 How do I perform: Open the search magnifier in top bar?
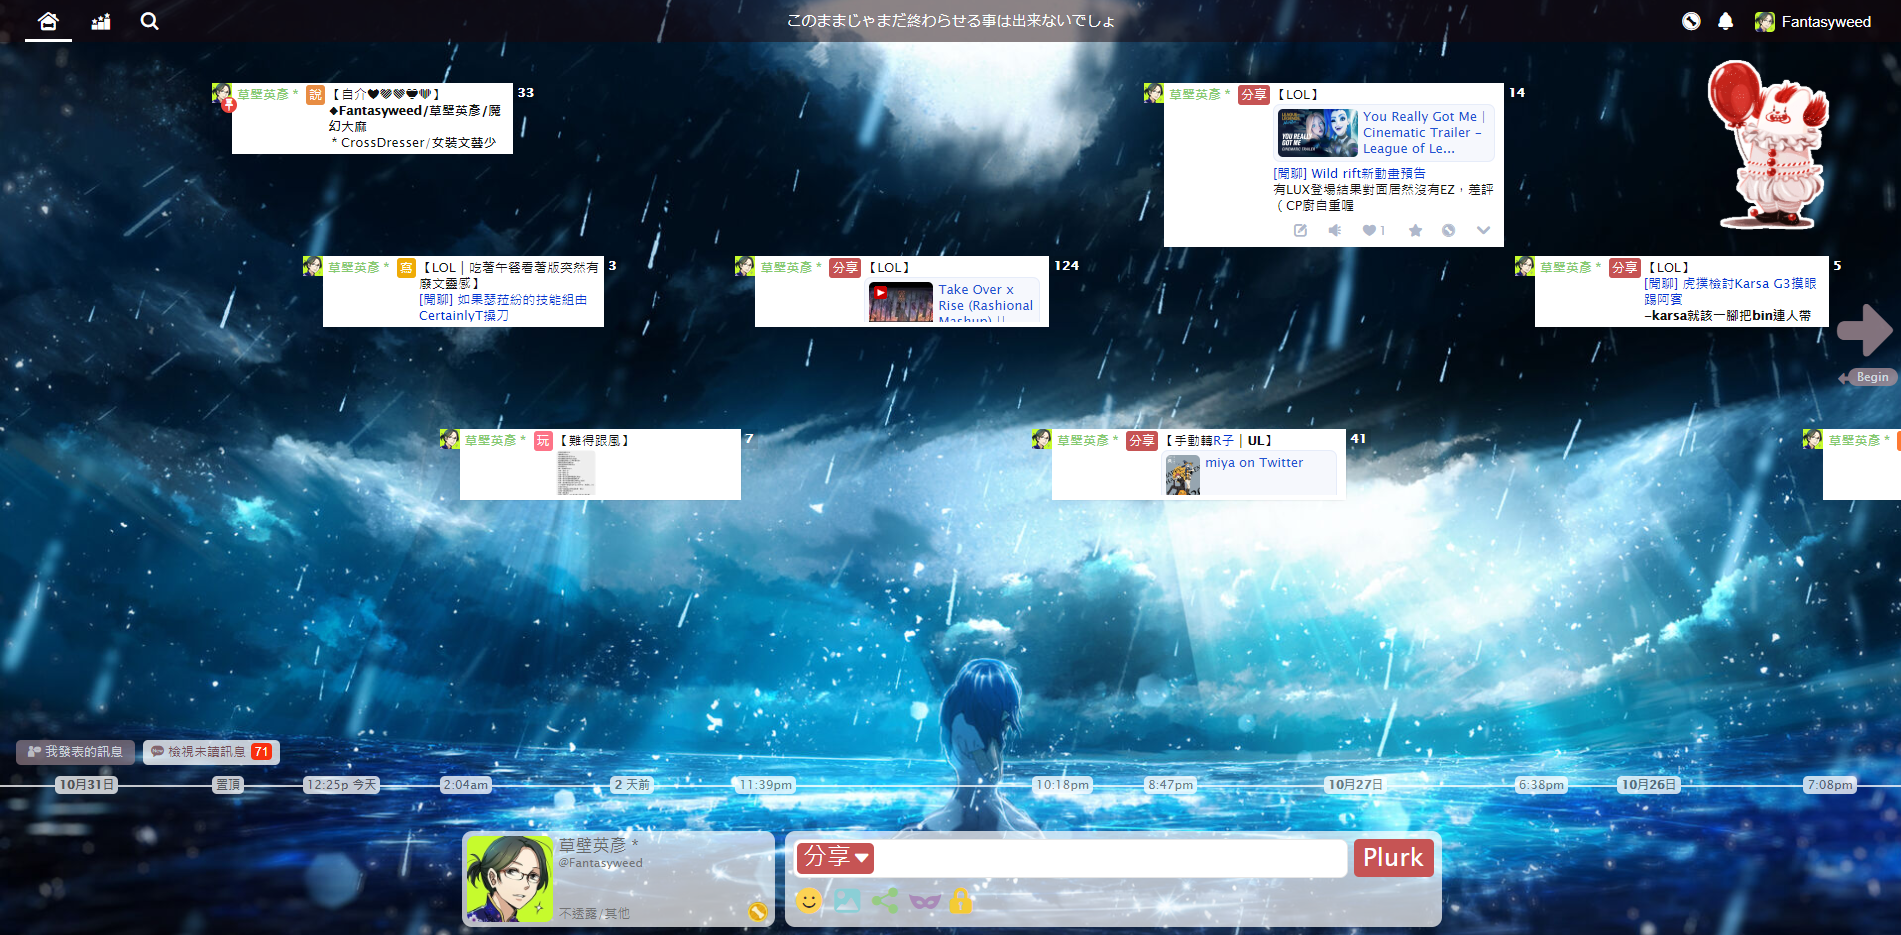point(149,21)
